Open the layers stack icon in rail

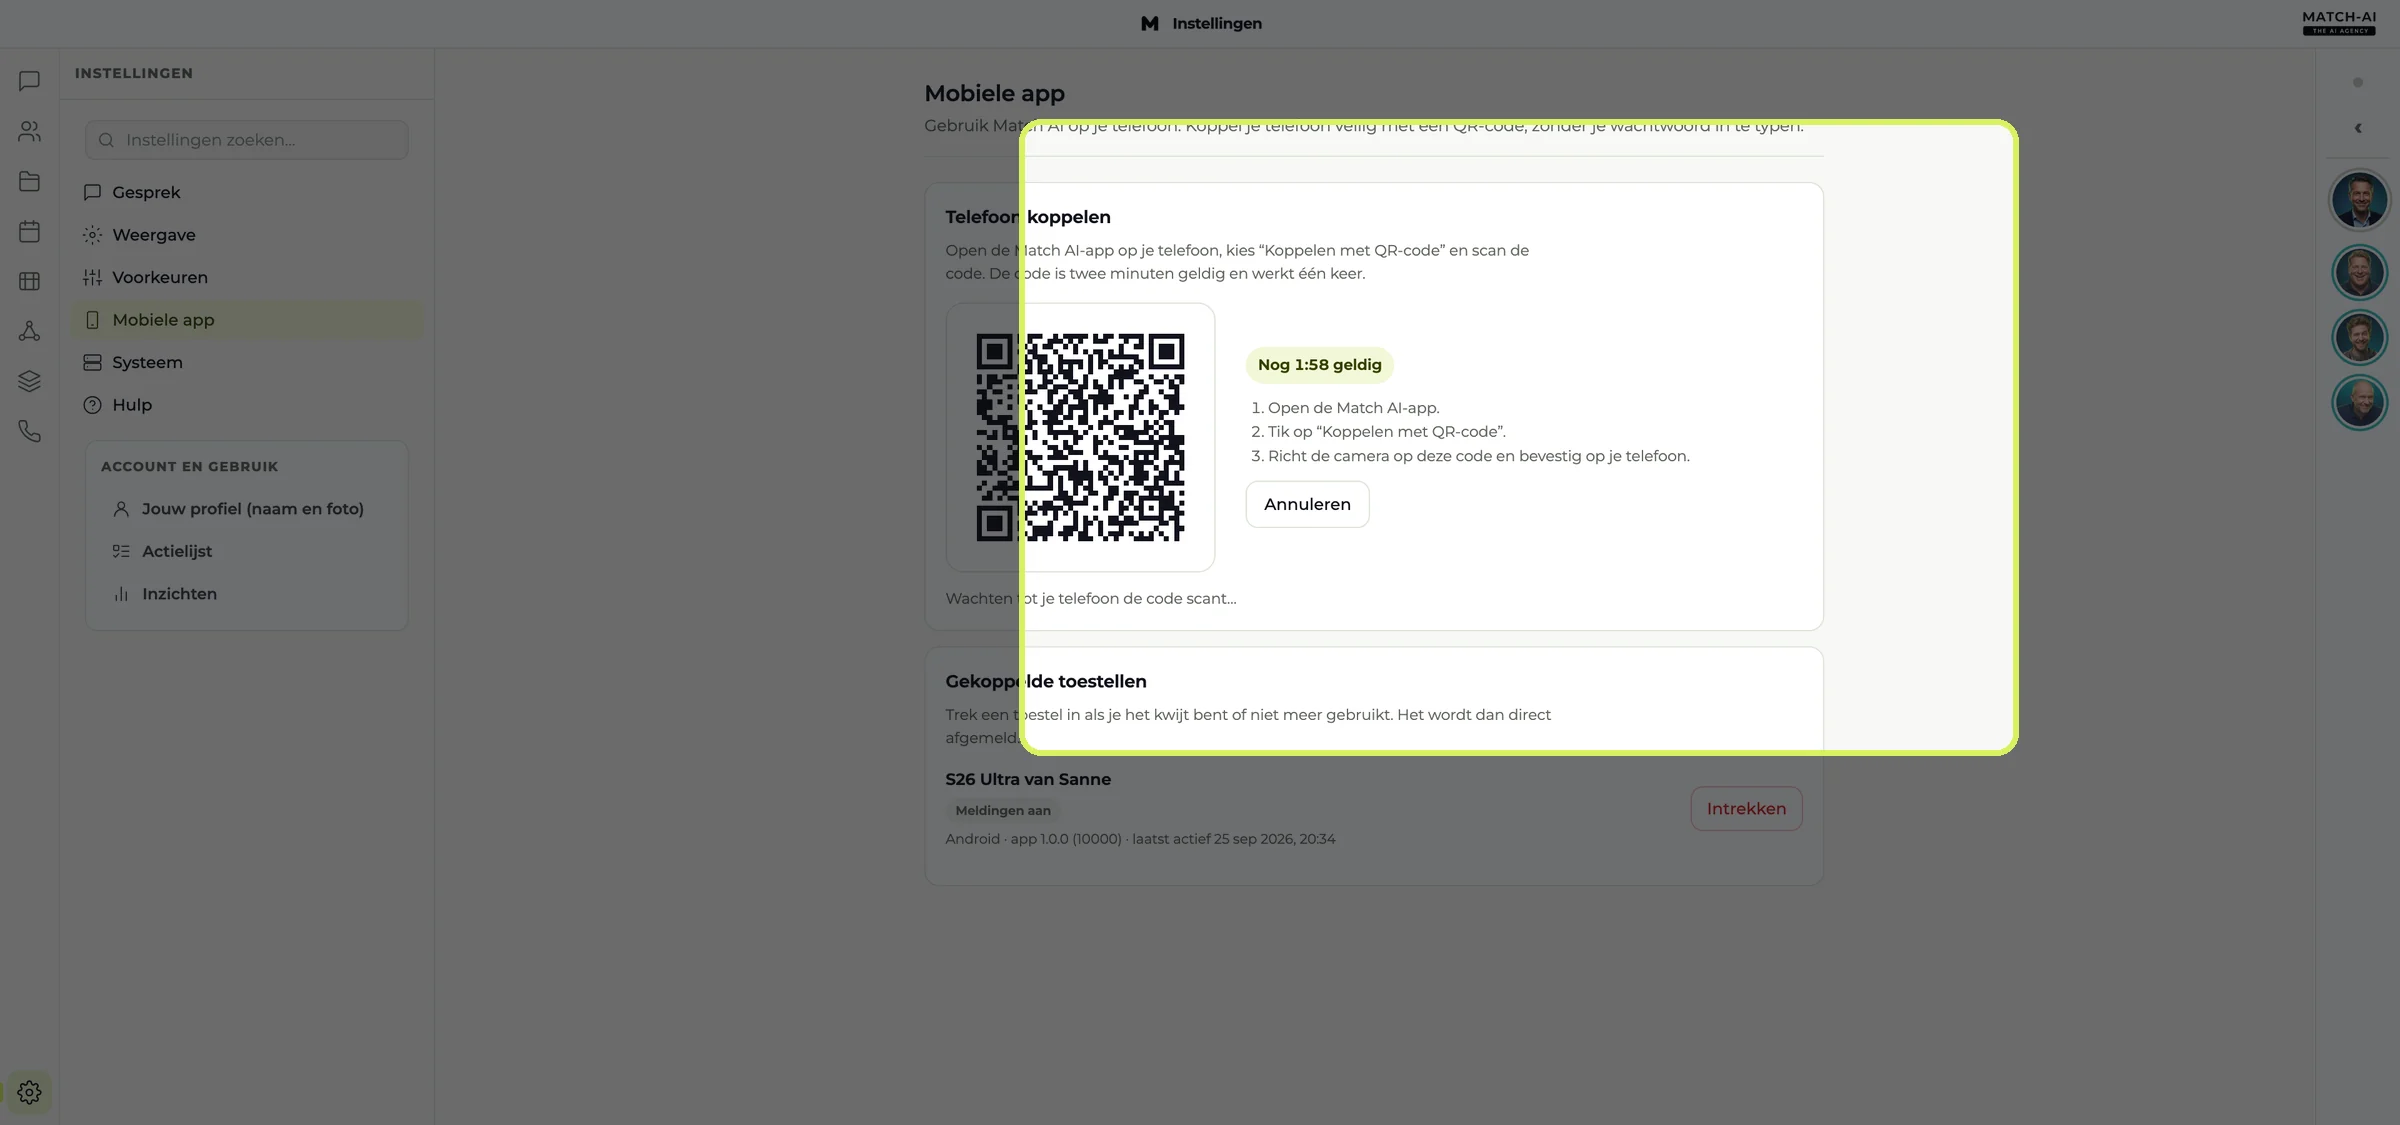(29, 381)
